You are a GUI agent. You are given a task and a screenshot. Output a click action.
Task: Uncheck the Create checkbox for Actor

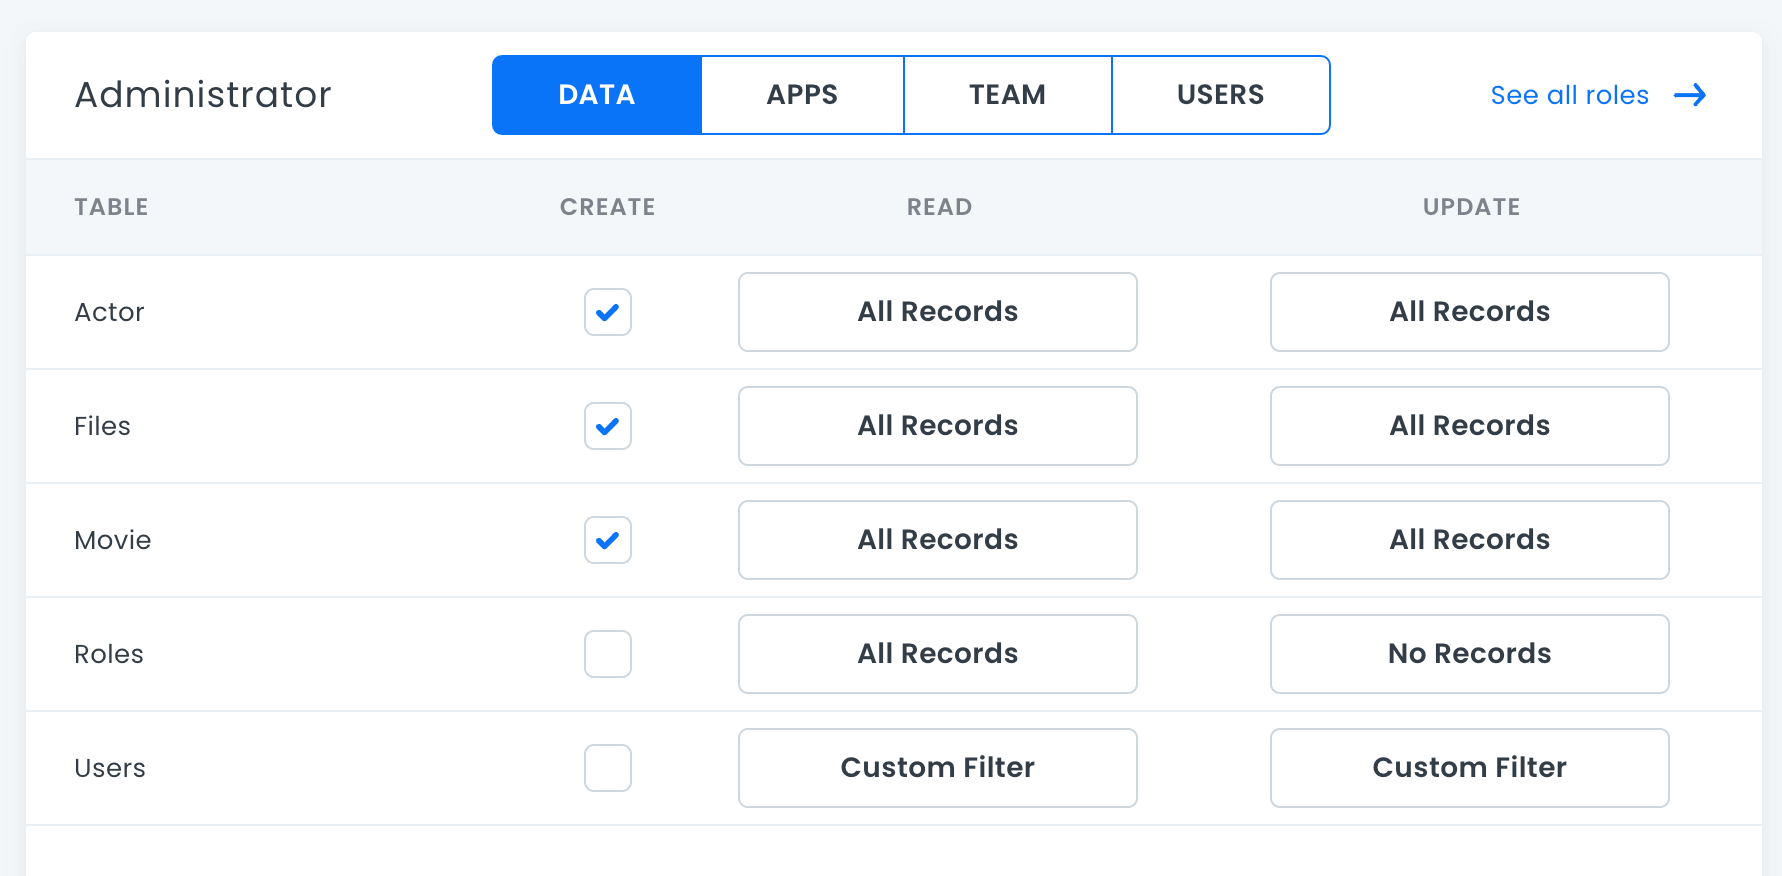[607, 312]
